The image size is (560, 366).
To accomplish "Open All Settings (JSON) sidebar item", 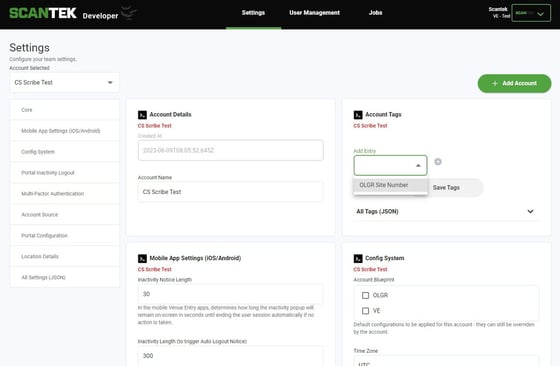I will (65, 277).
